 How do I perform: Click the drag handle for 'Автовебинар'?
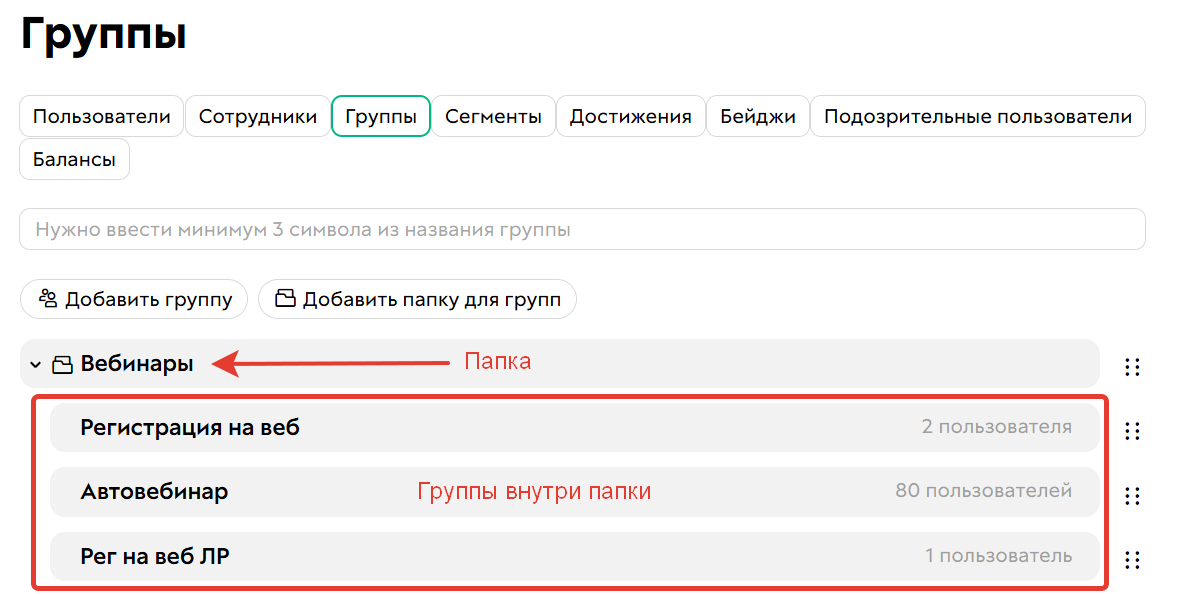coord(1133,494)
